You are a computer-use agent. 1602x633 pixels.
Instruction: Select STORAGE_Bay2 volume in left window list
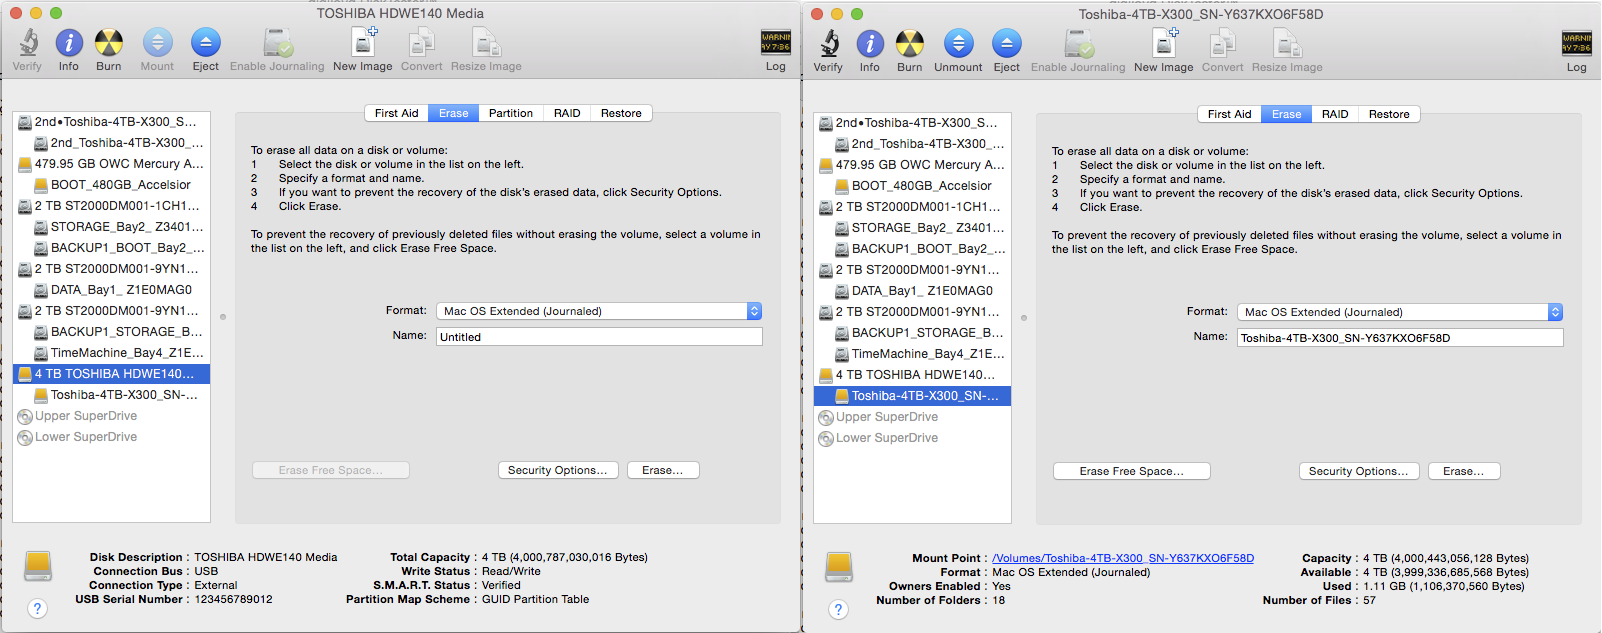111,227
